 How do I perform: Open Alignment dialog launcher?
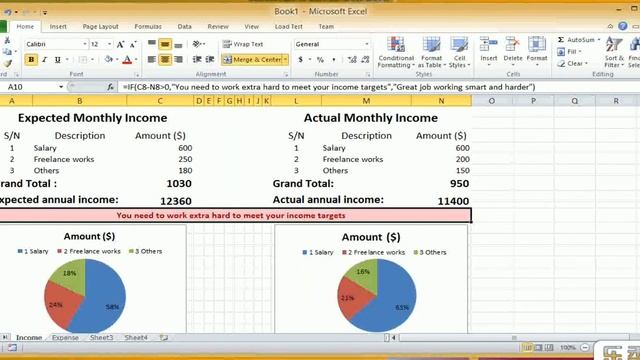tap(286, 75)
